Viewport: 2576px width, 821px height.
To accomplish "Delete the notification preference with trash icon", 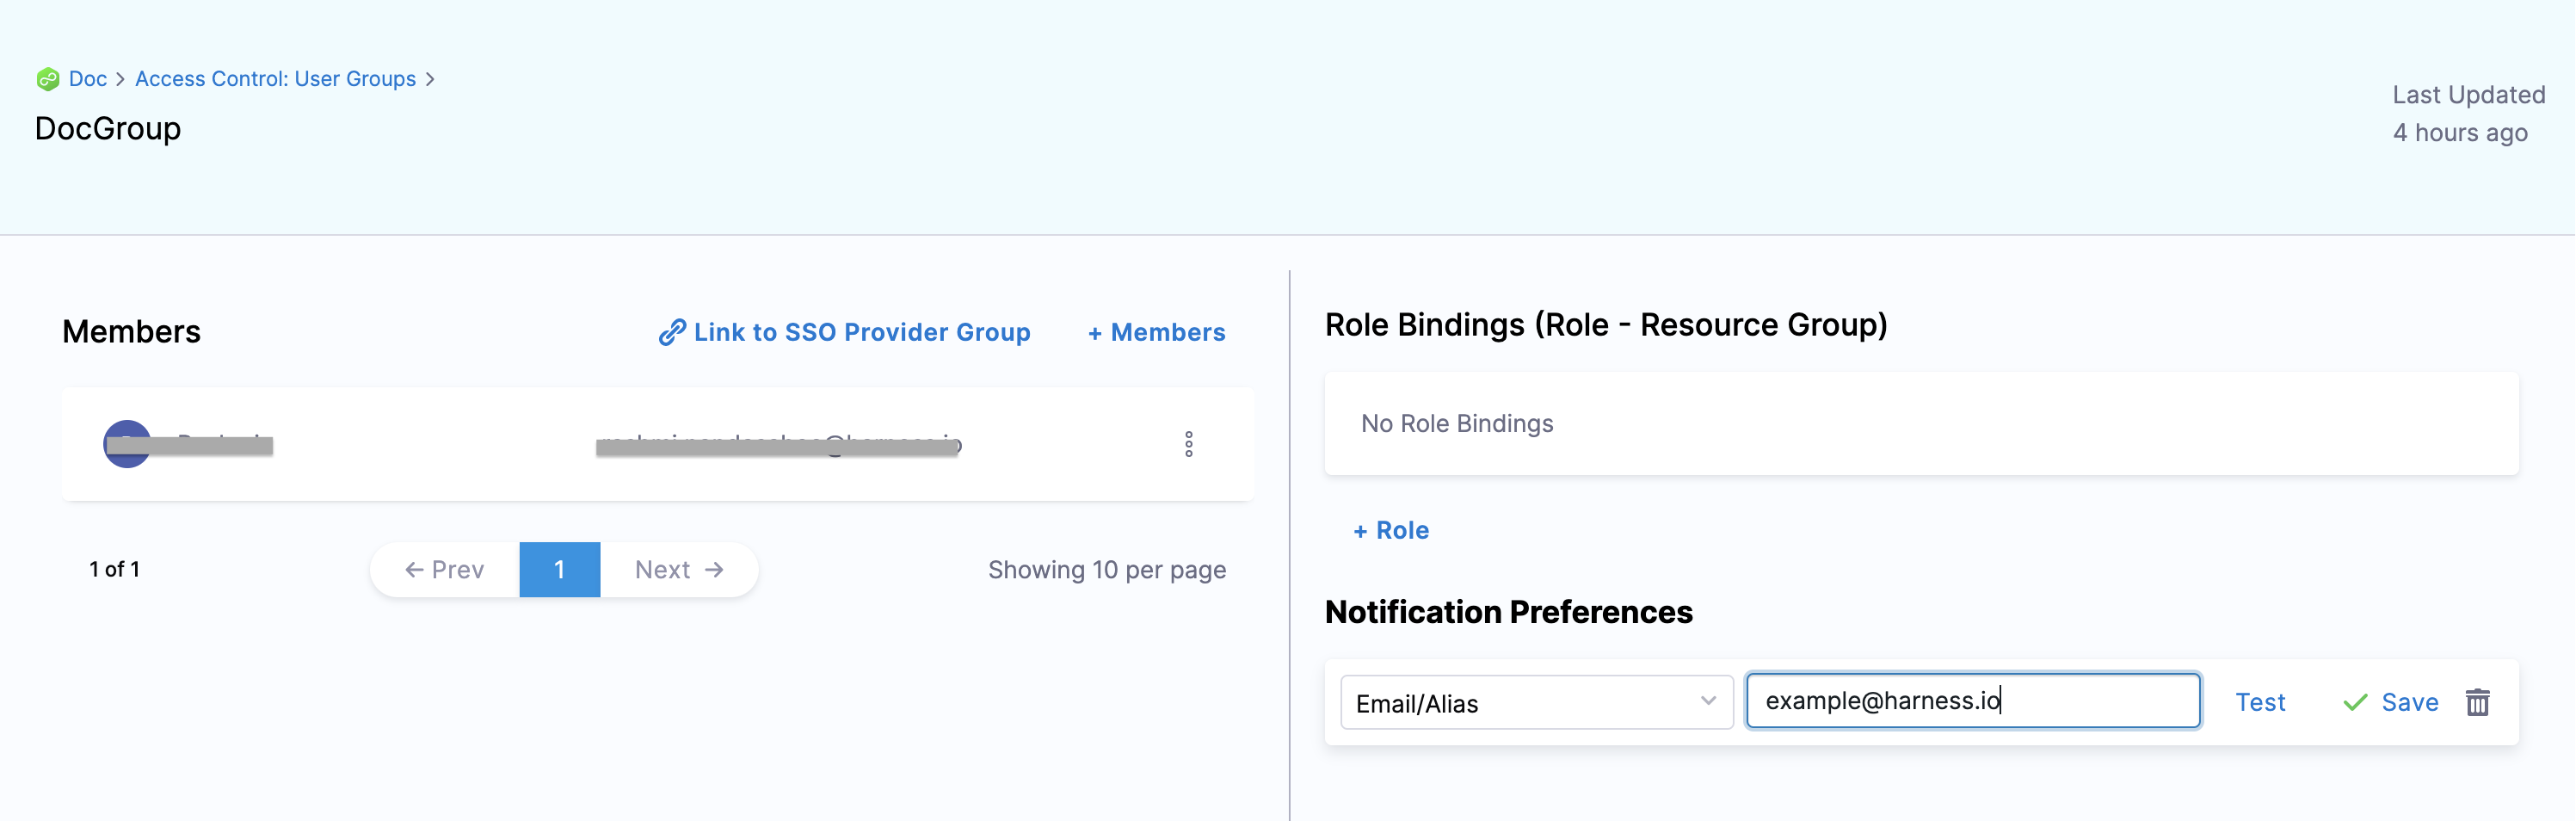I will (x=2476, y=702).
